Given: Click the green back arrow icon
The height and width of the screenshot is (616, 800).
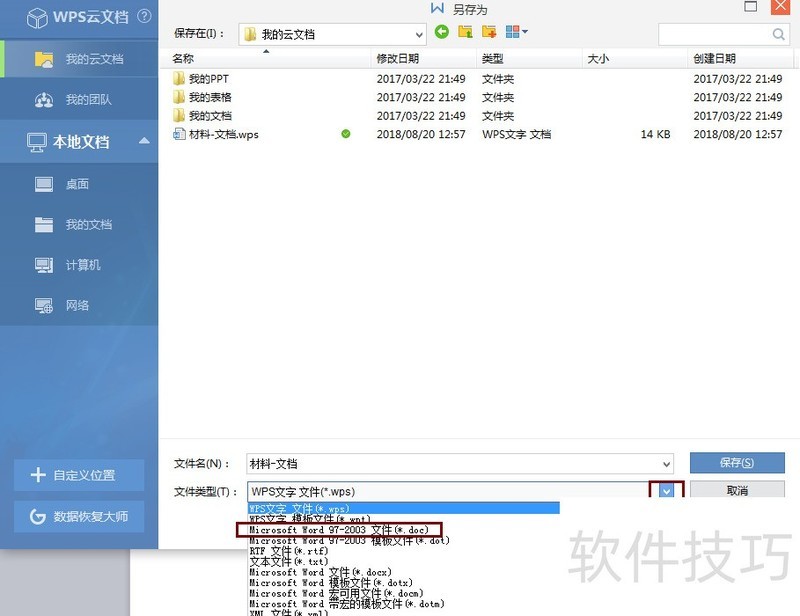Looking at the screenshot, I should click(442, 32).
